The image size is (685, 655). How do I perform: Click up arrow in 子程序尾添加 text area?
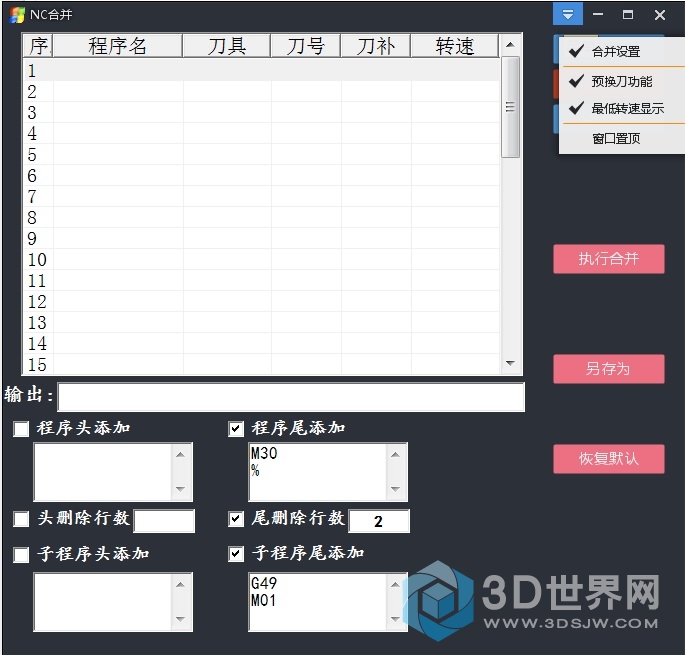coord(395,585)
